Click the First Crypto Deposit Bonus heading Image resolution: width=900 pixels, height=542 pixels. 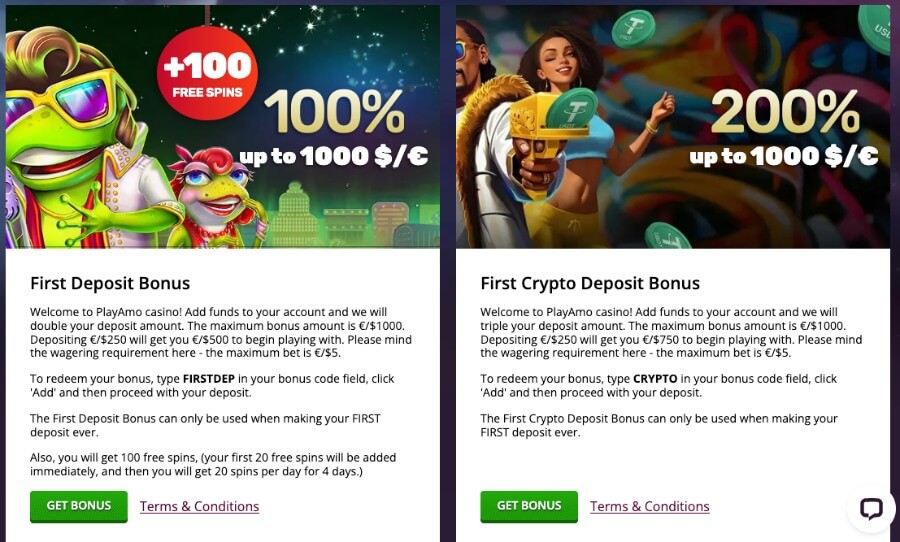[590, 283]
